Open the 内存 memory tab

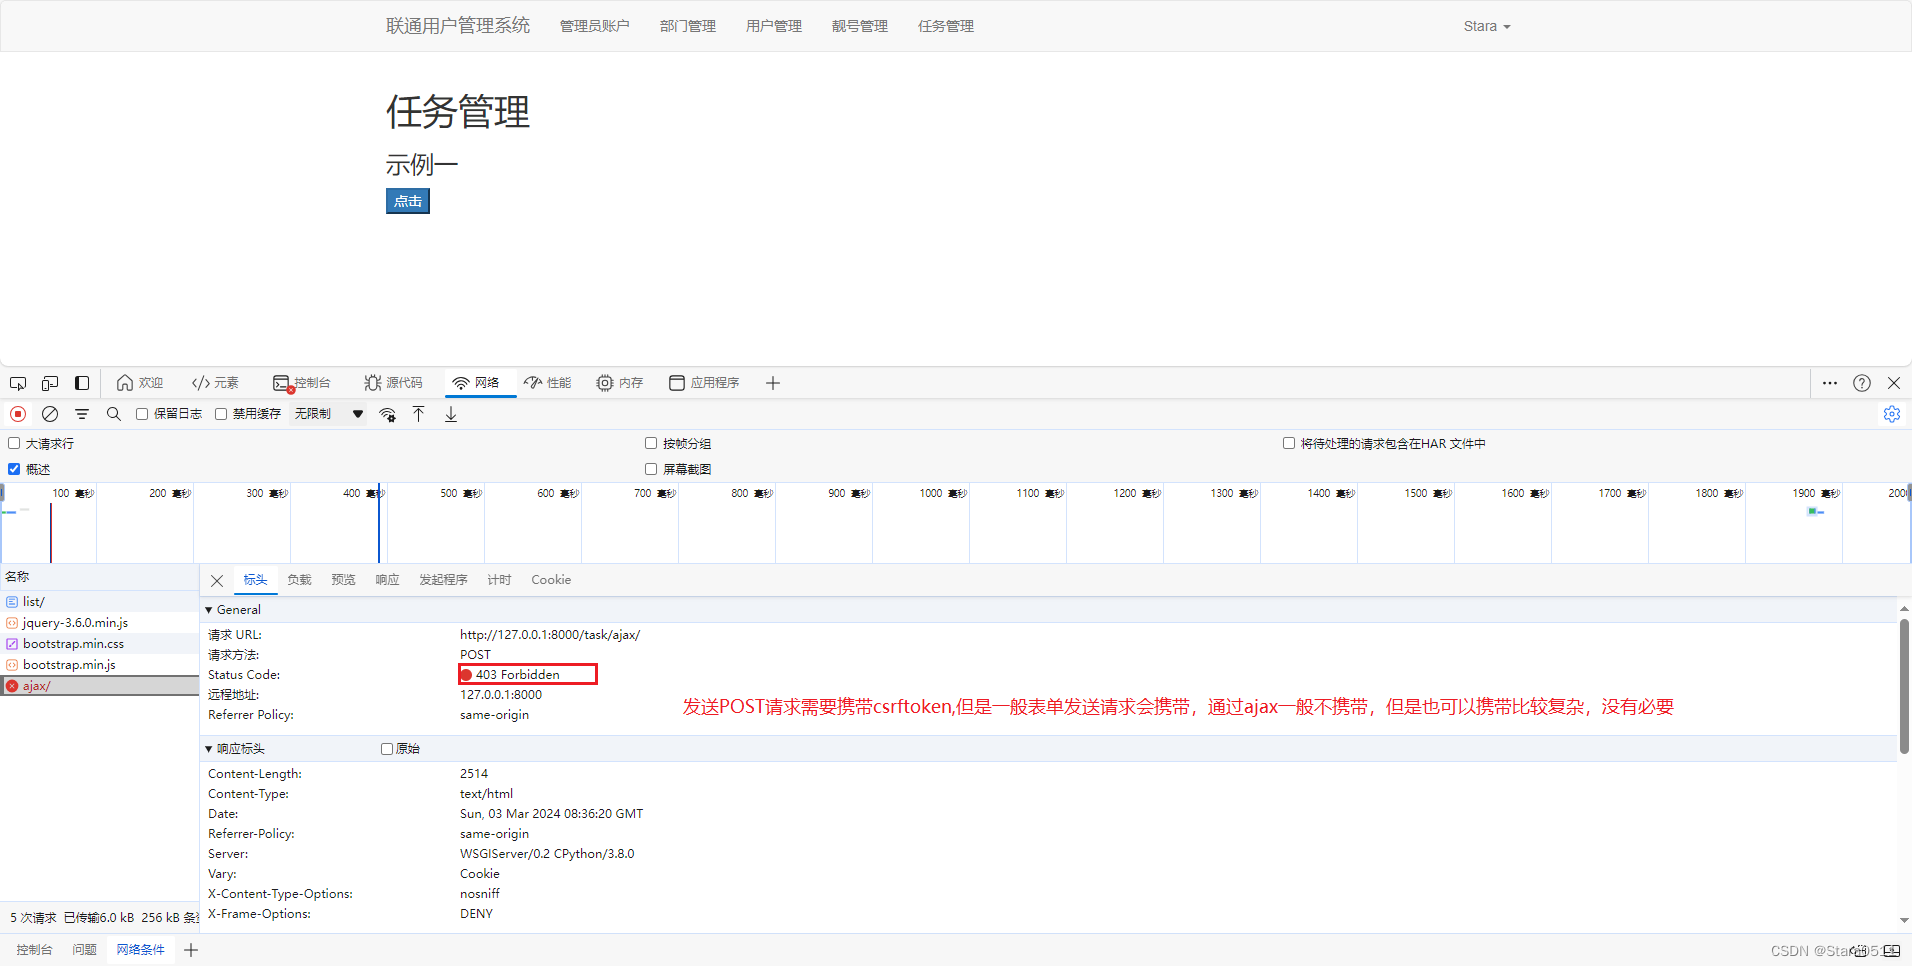(620, 383)
